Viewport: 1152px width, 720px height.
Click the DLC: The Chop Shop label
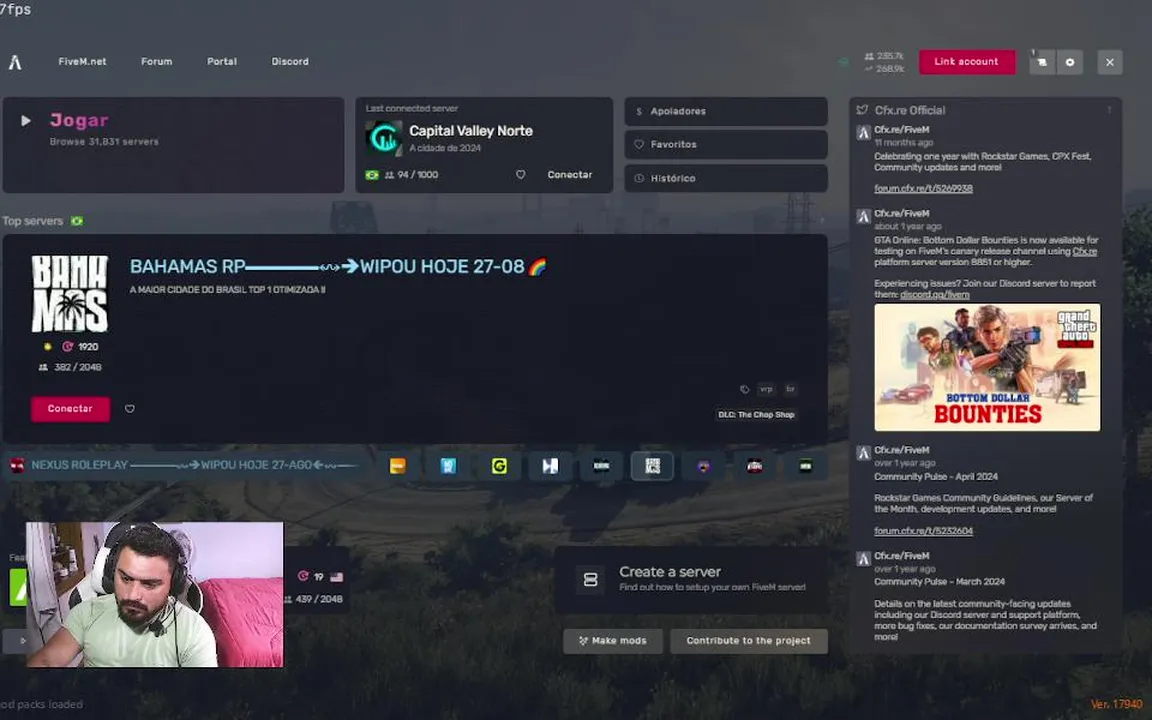tap(756, 415)
